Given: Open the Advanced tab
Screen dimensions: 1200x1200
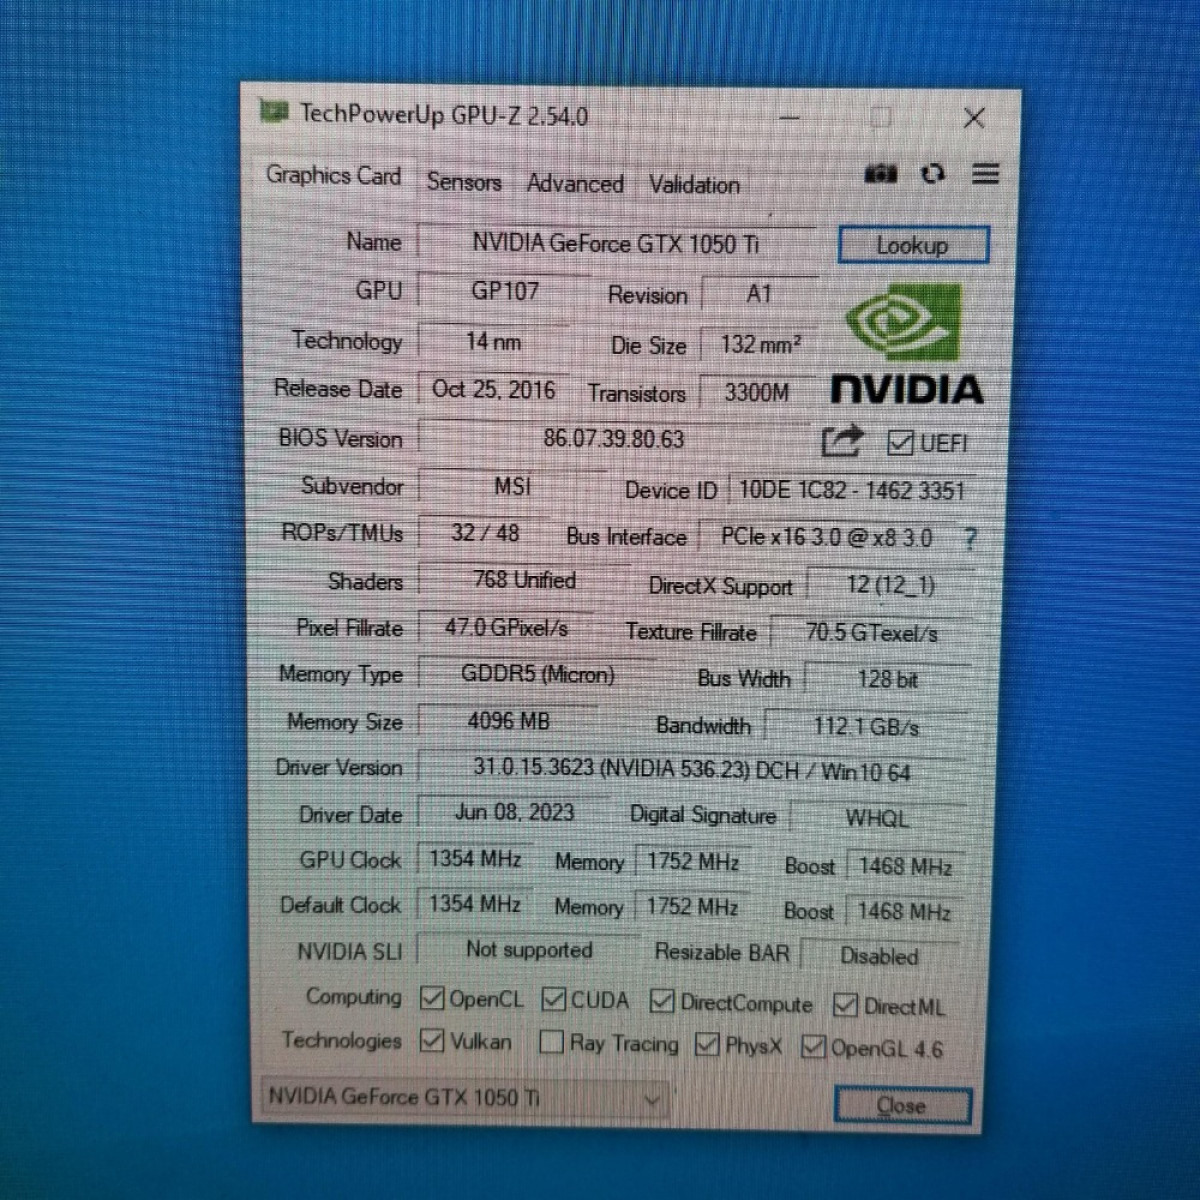Looking at the screenshot, I should pyautogui.click(x=575, y=184).
